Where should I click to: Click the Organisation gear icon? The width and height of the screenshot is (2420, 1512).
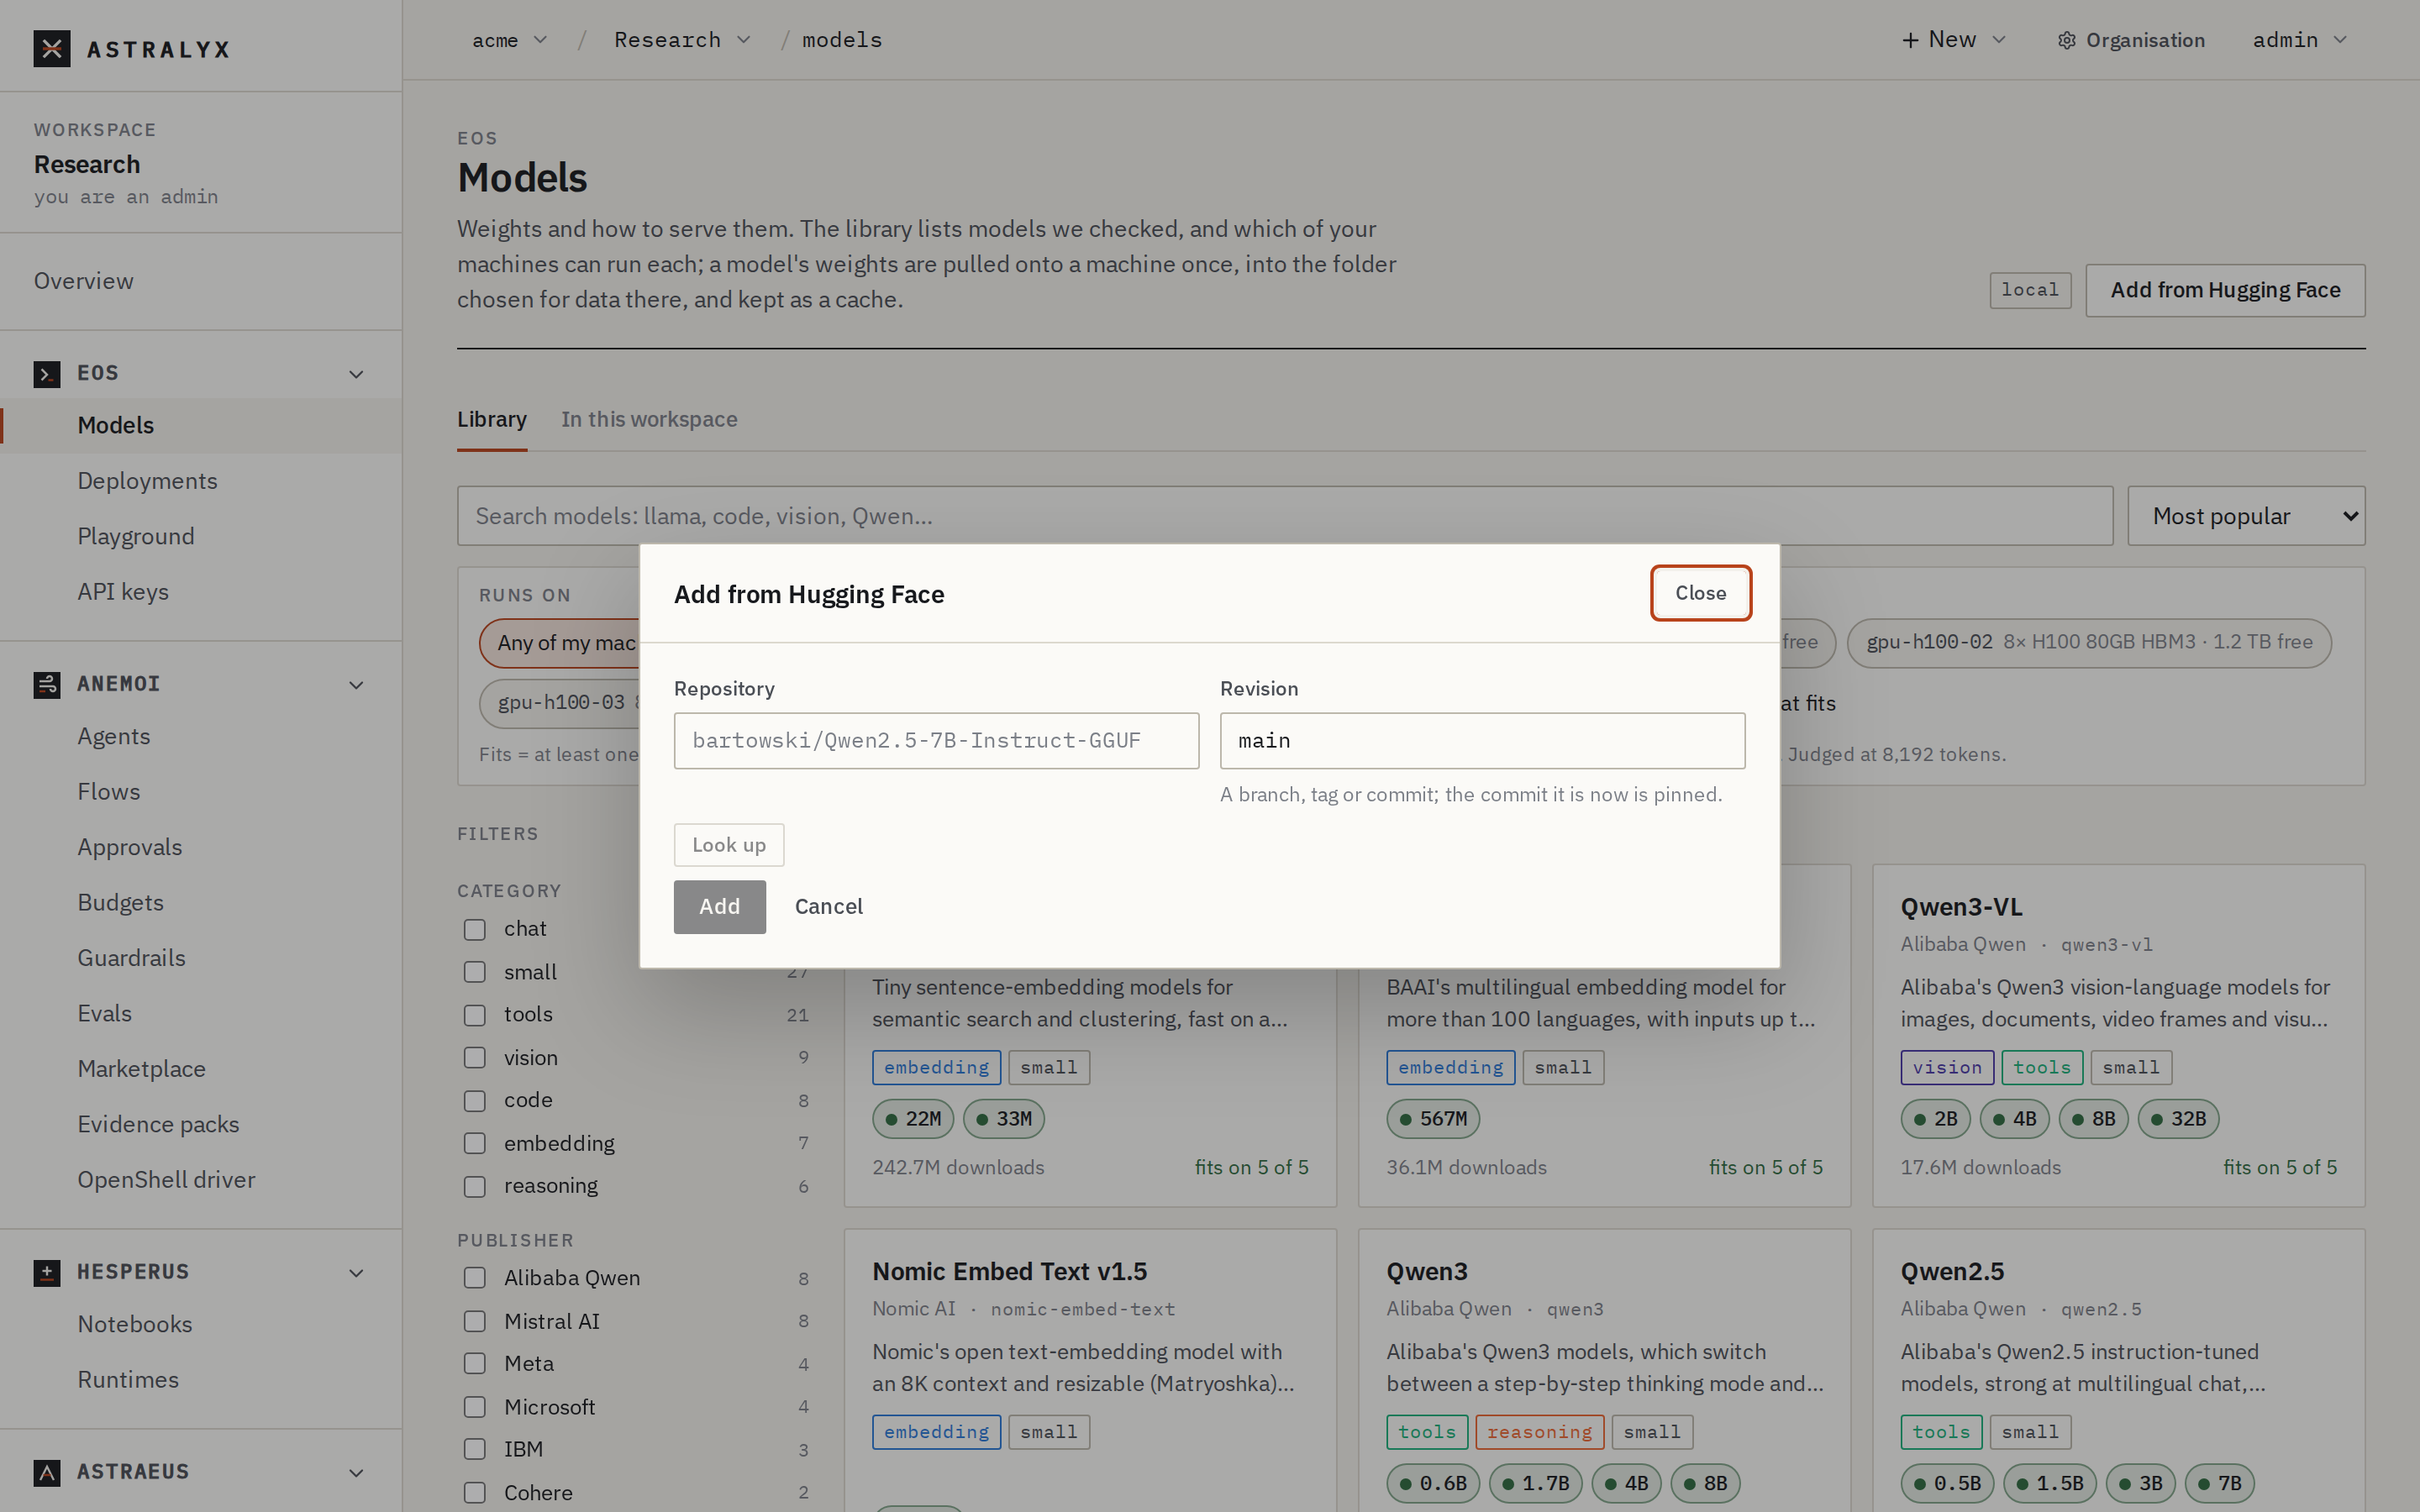click(x=2066, y=41)
